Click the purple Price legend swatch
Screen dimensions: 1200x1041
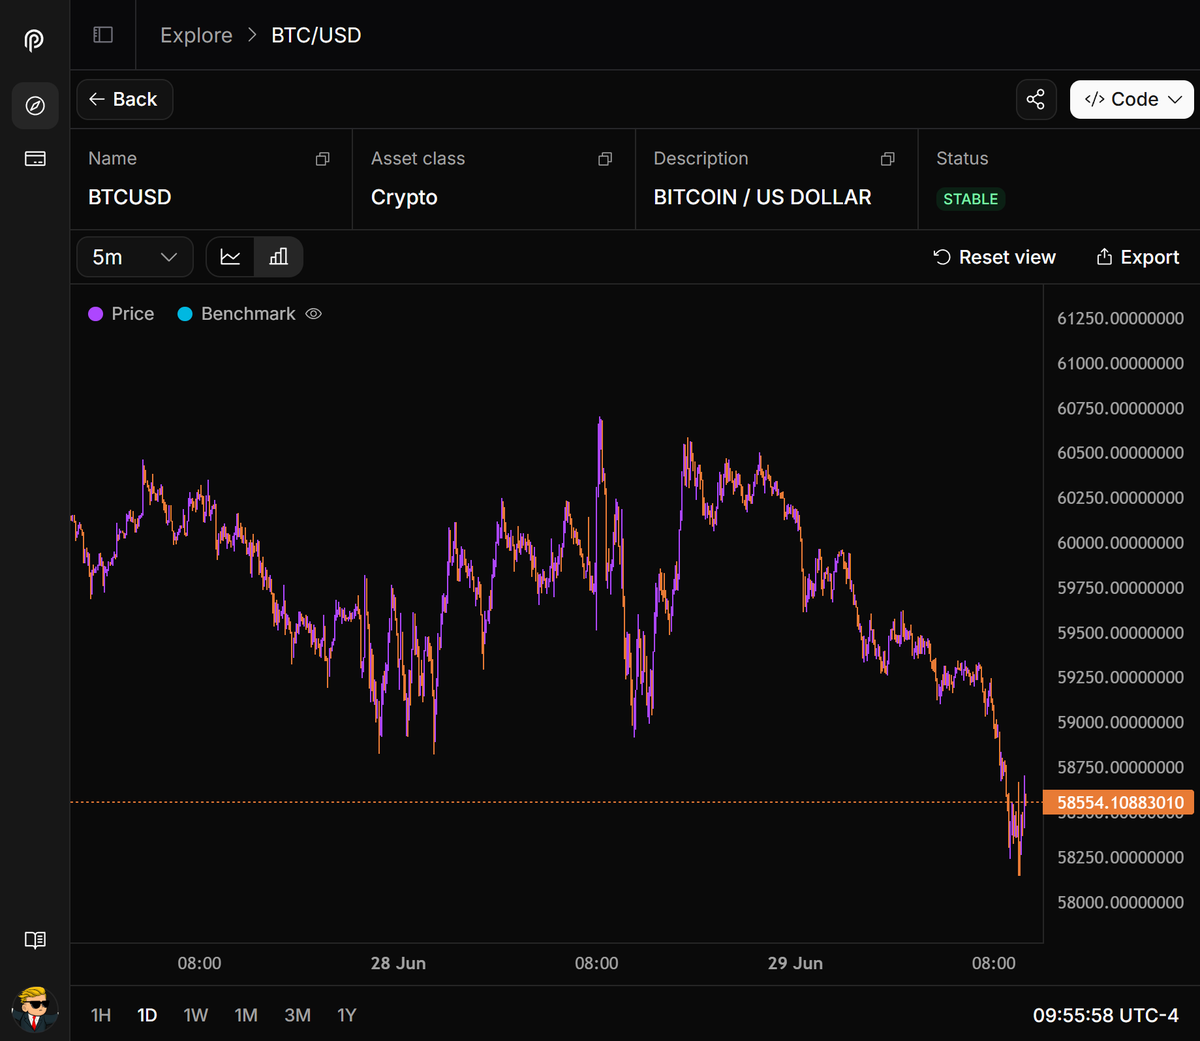(96, 314)
